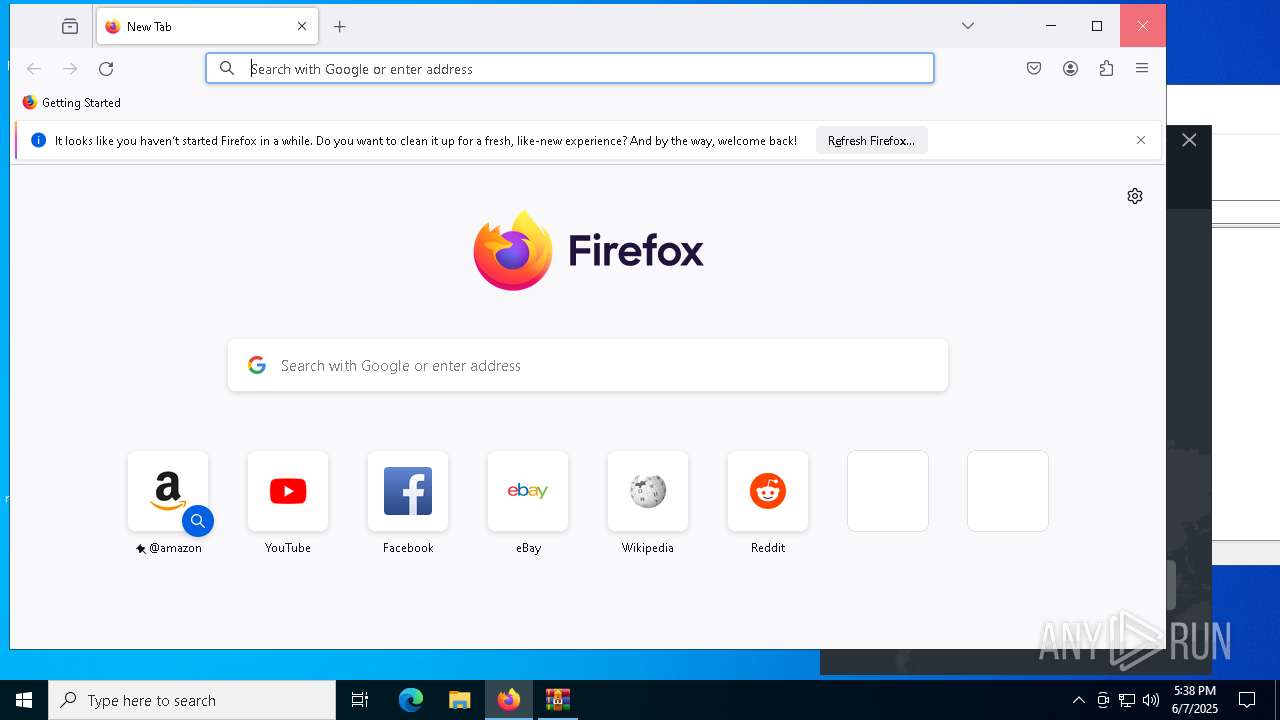Open Firefox account icon
The image size is (1280, 720).
[x=1070, y=69]
